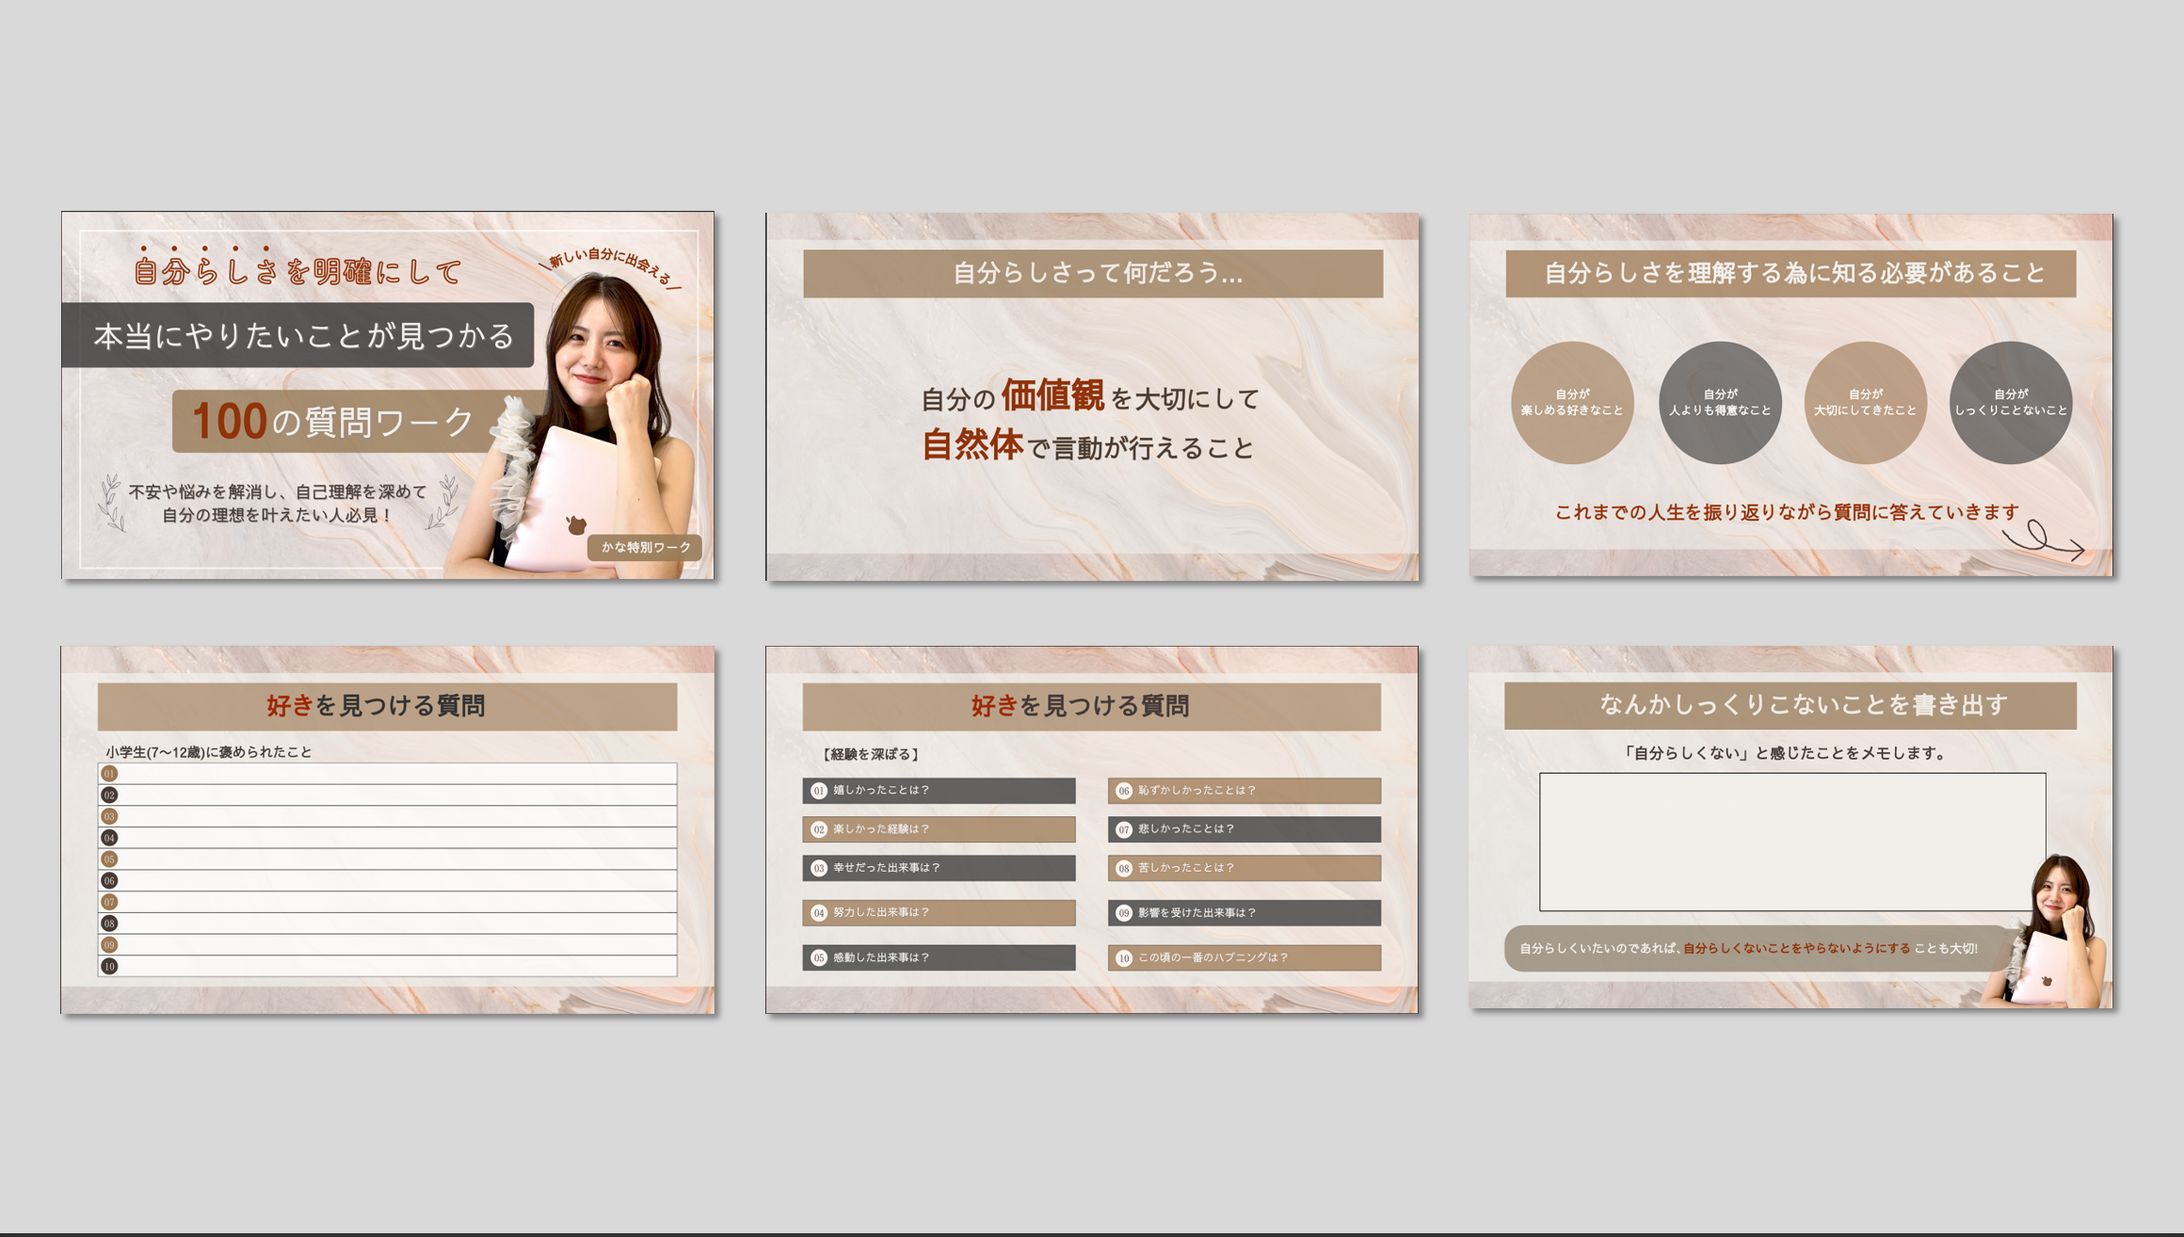Click the 感動した出来事は？ question bar
The height and width of the screenshot is (1237, 2184).
coord(938,957)
